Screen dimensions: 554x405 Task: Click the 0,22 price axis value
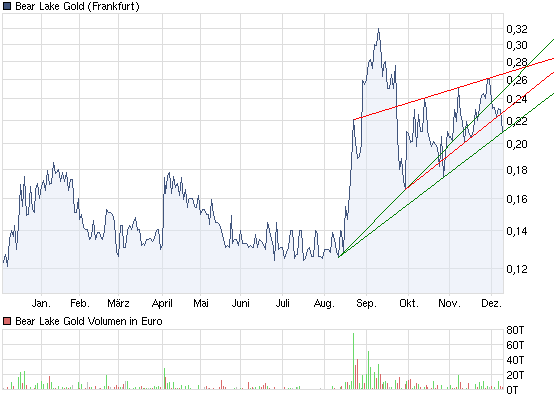[x=517, y=121]
